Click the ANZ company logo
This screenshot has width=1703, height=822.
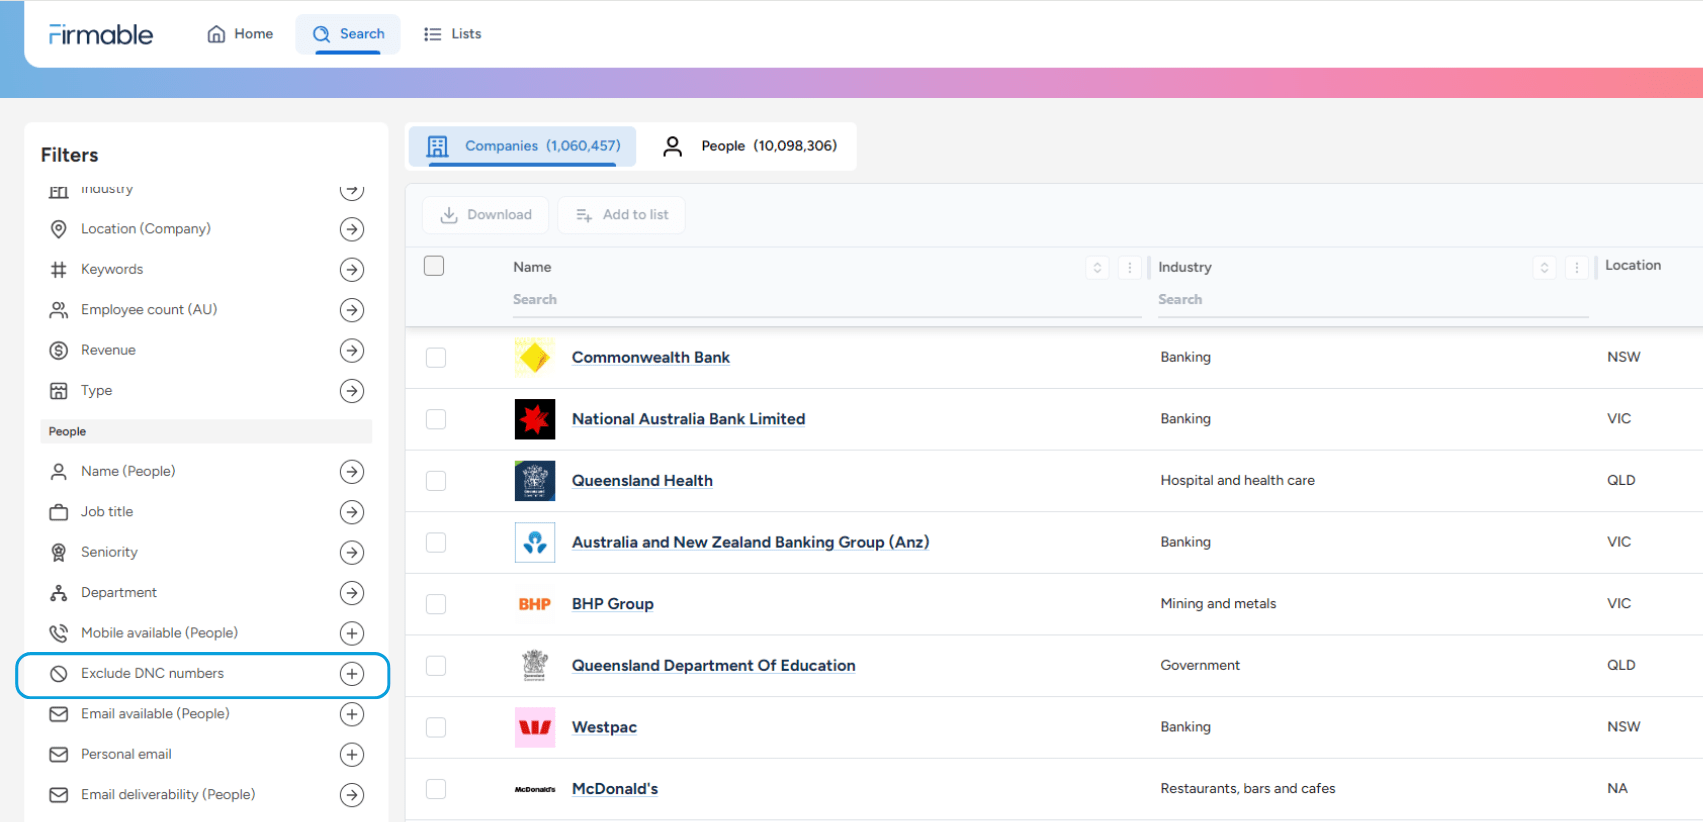535,542
